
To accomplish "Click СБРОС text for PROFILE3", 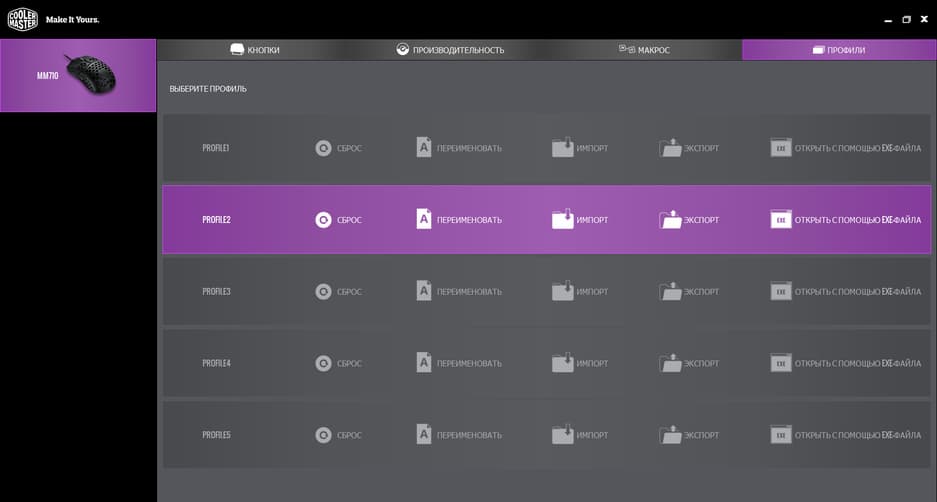I will [x=350, y=292].
